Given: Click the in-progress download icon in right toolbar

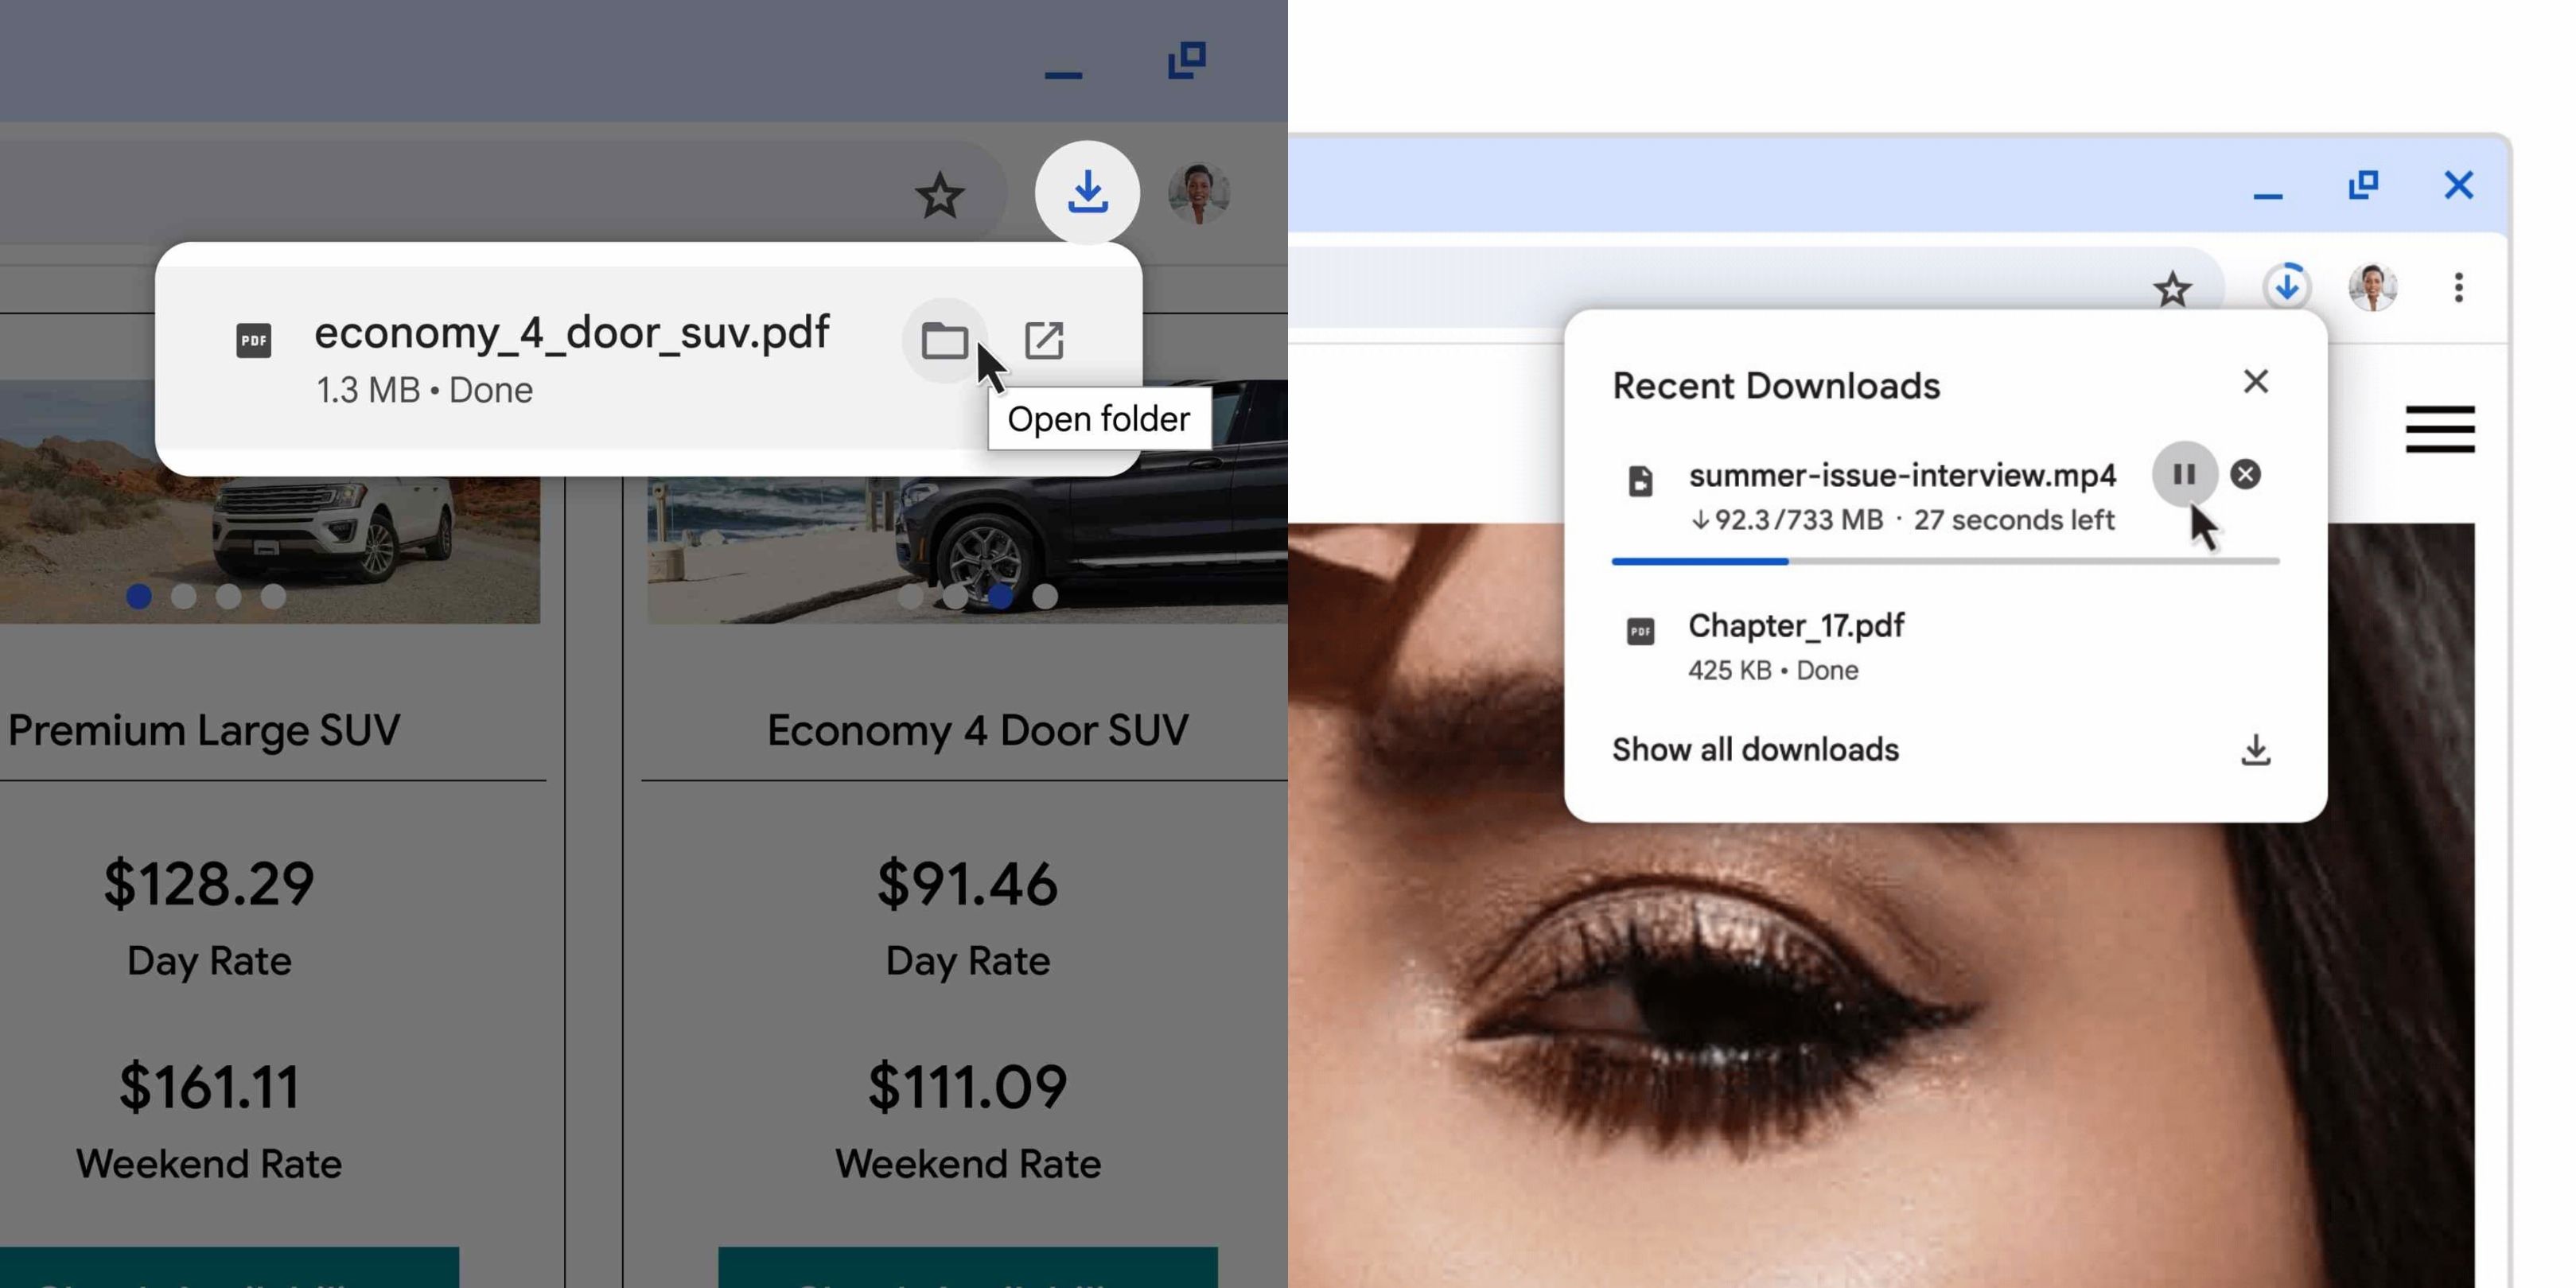Looking at the screenshot, I should (2286, 288).
